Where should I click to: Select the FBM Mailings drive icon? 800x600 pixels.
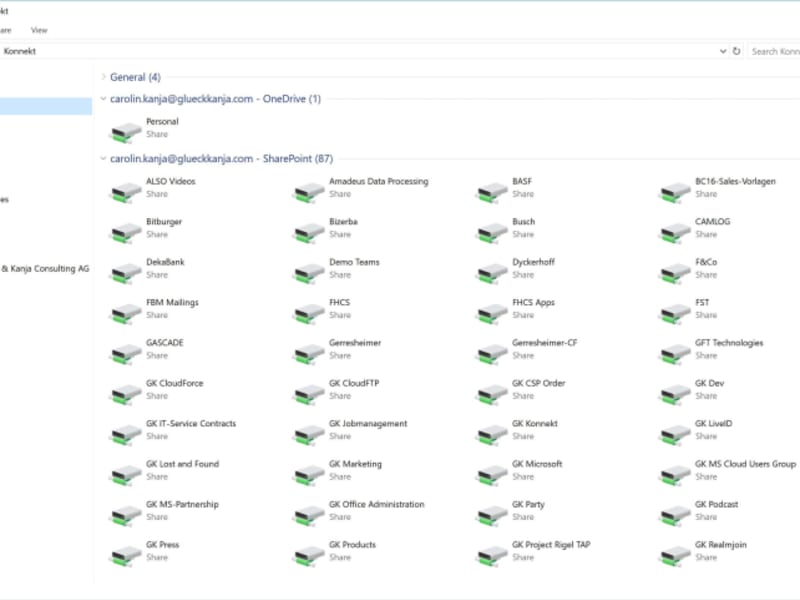(x=126, y=313)
